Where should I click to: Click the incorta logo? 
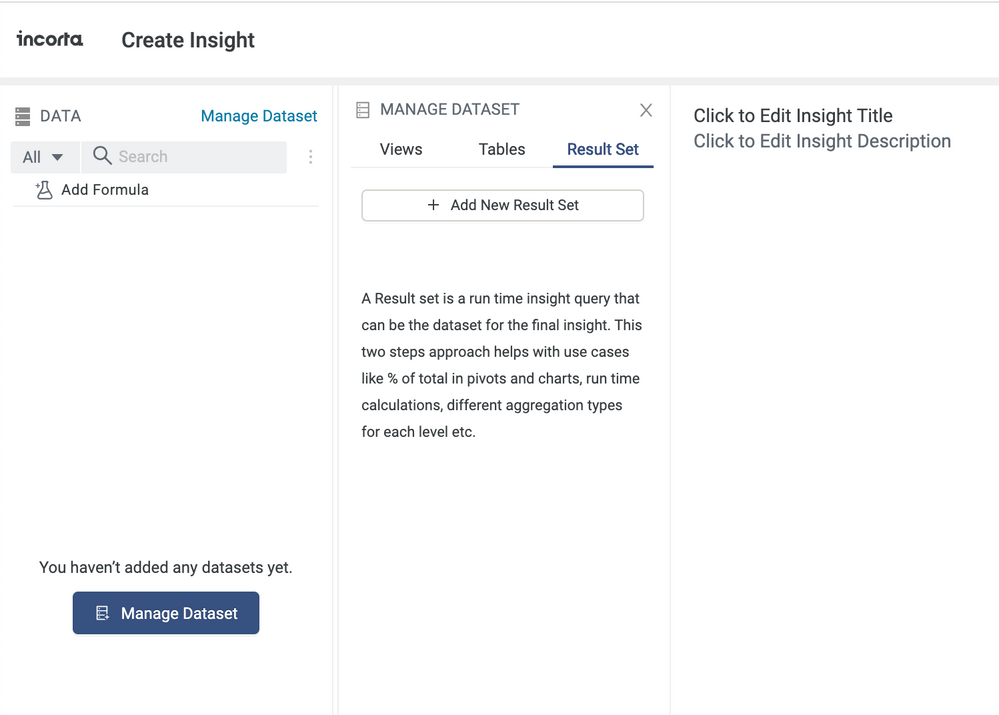(x=50, y=39)
